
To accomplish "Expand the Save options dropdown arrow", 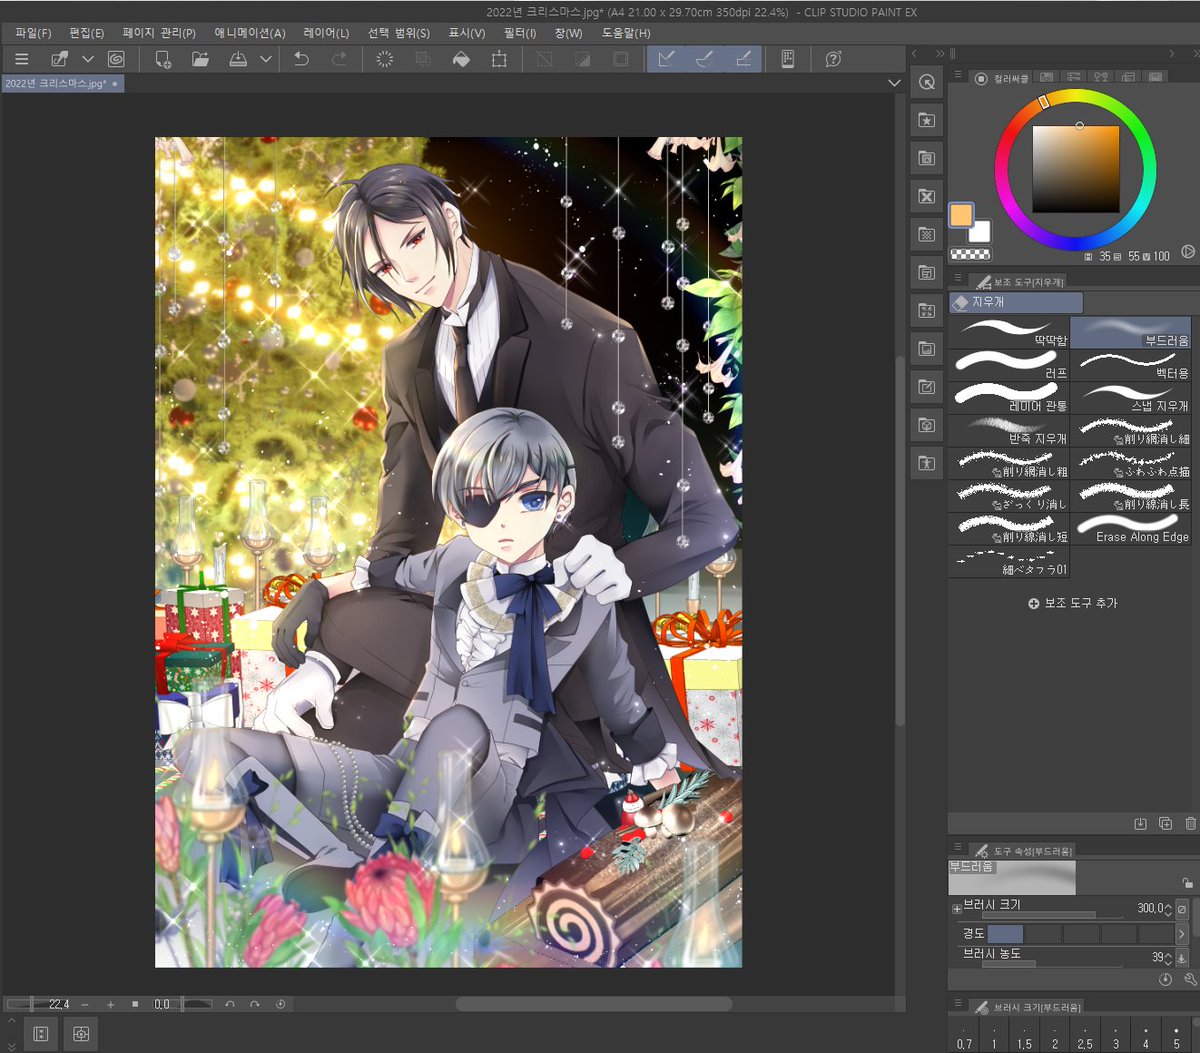I will coord(265,59).
